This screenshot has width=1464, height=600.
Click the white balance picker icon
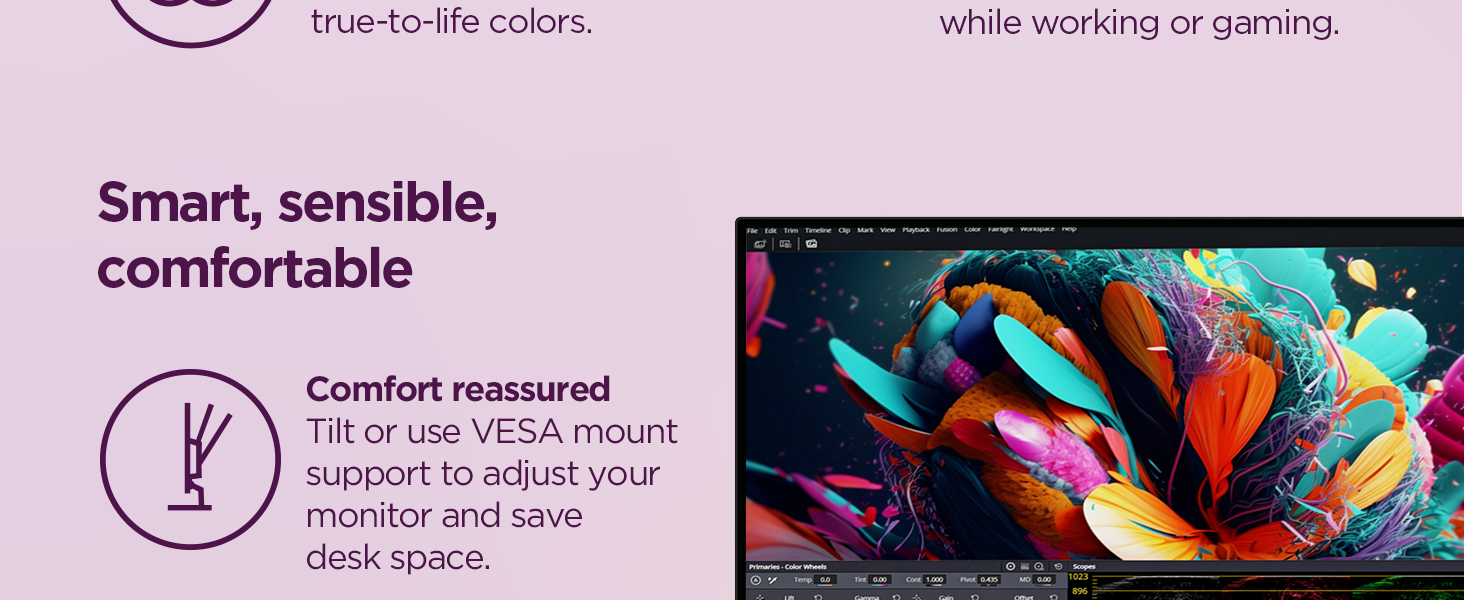coord(772,580)
